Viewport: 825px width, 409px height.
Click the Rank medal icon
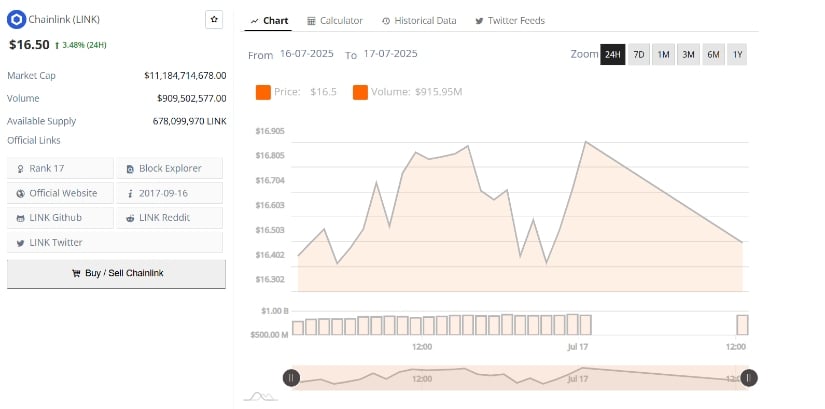21,169
